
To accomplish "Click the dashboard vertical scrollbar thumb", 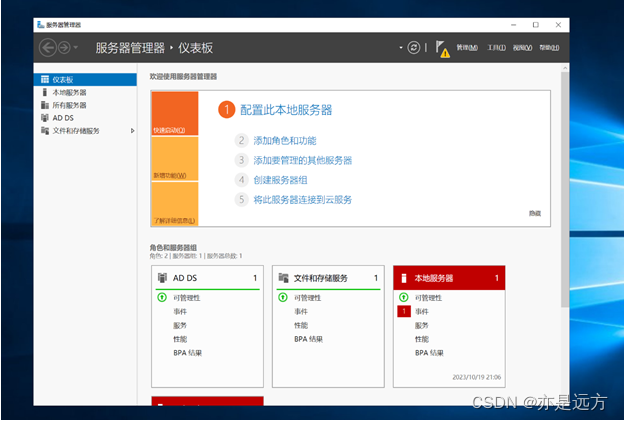I will point(565,189).
